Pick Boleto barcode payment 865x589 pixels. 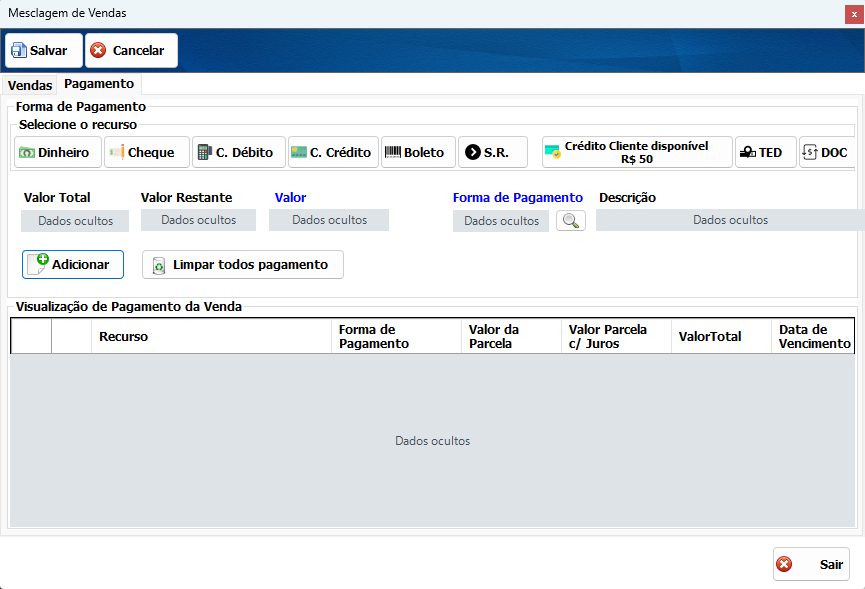point(418,152)
